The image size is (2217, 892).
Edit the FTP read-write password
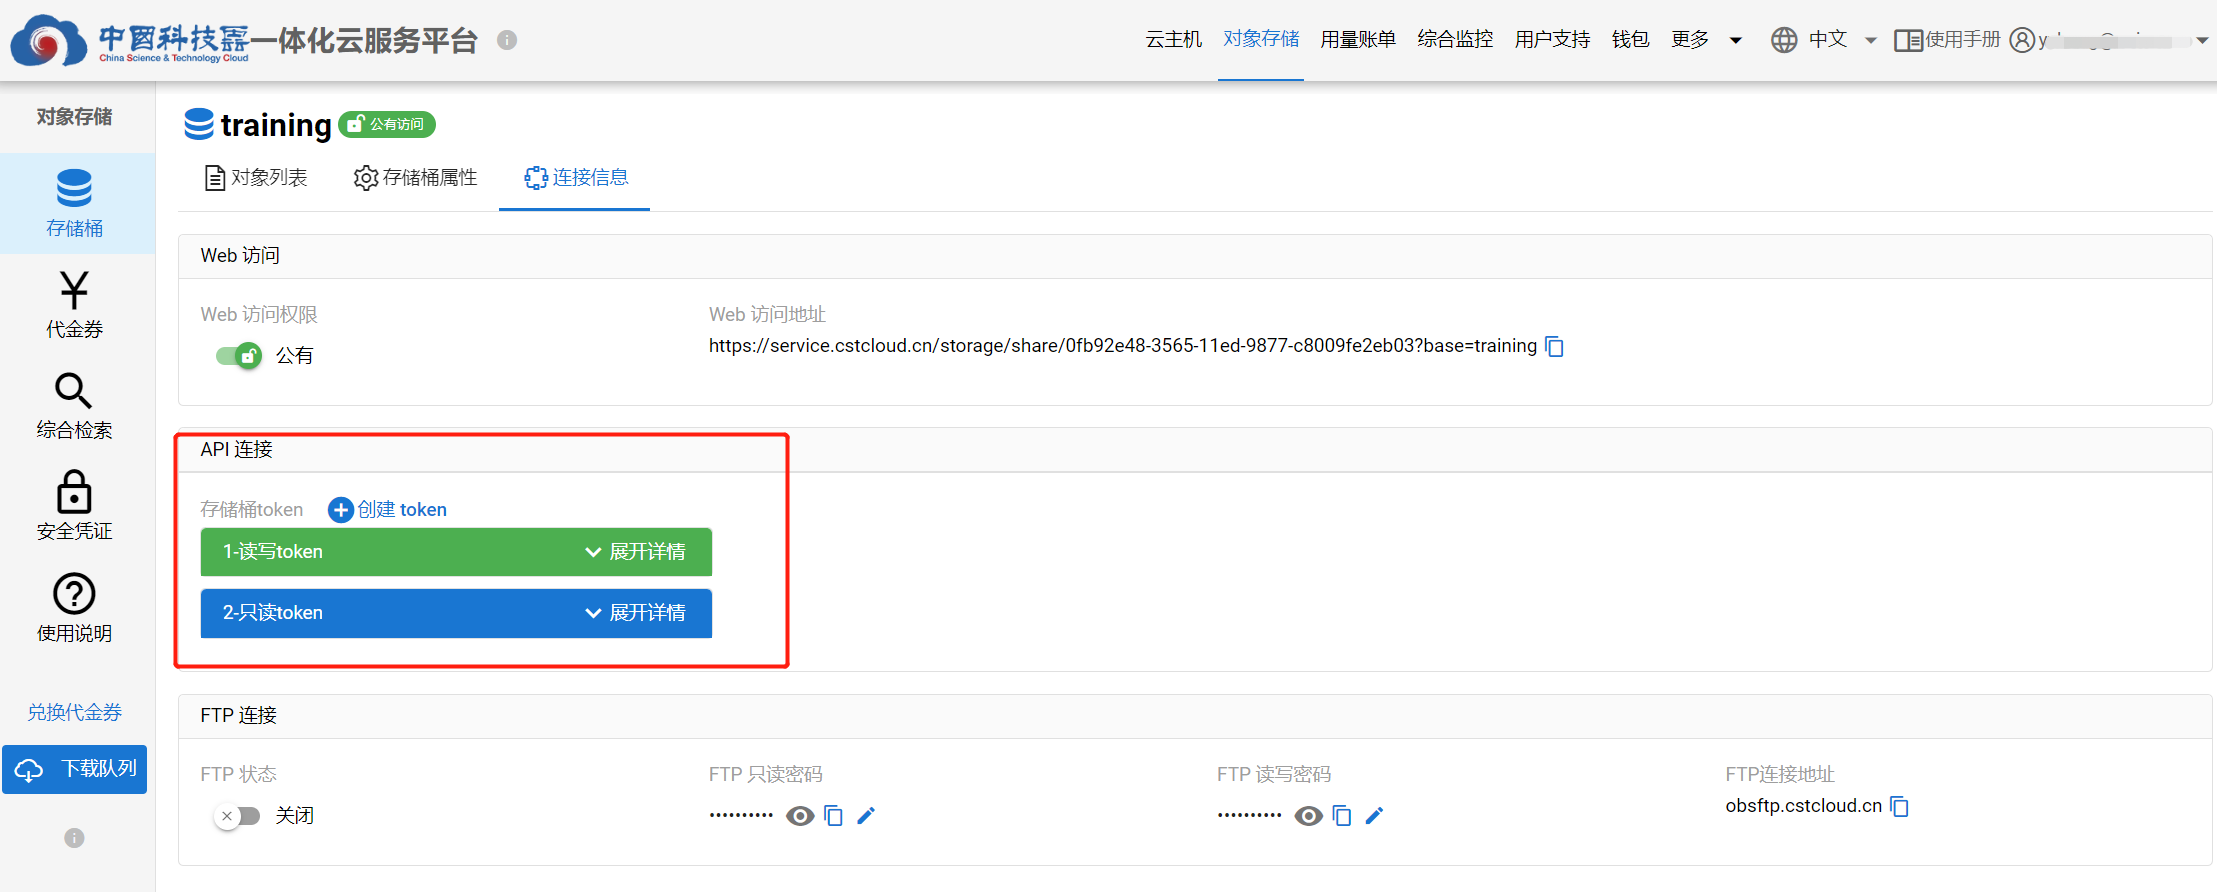pos(1374,816)
